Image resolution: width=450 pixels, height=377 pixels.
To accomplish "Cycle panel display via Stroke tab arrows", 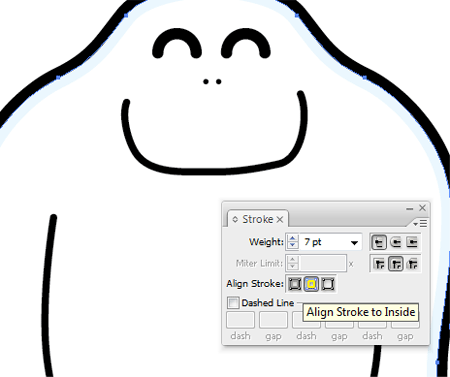I will 235,219.
